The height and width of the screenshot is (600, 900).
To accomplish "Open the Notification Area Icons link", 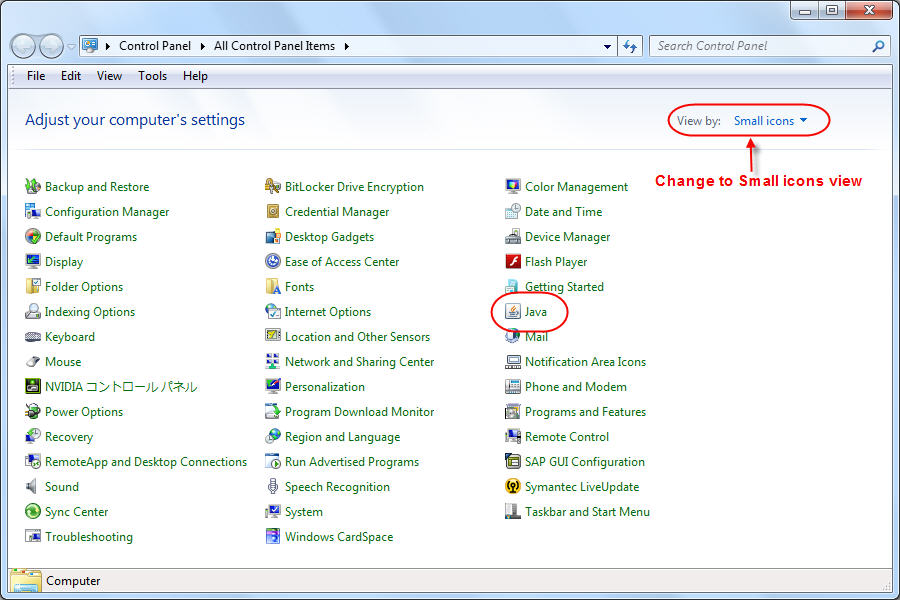I will coord(585,362).
